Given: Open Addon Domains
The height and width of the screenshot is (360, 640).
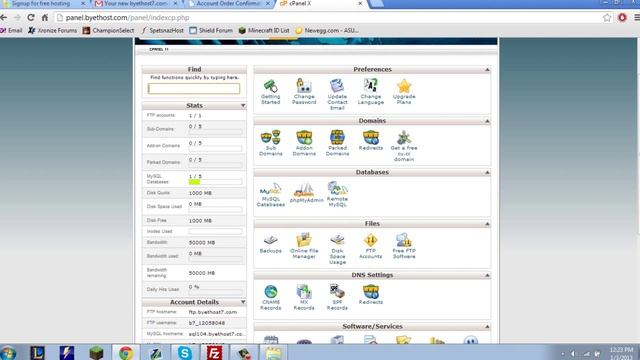Looking at the screenshot, I should pos(304,143).
